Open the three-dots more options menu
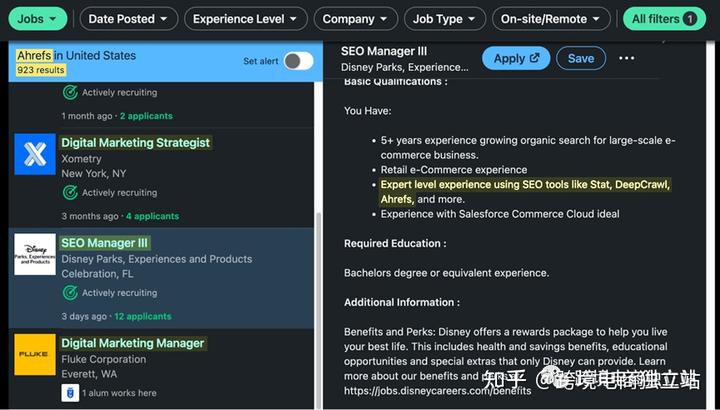Screen dimensions: 720x410 click(x=626, y=58)
